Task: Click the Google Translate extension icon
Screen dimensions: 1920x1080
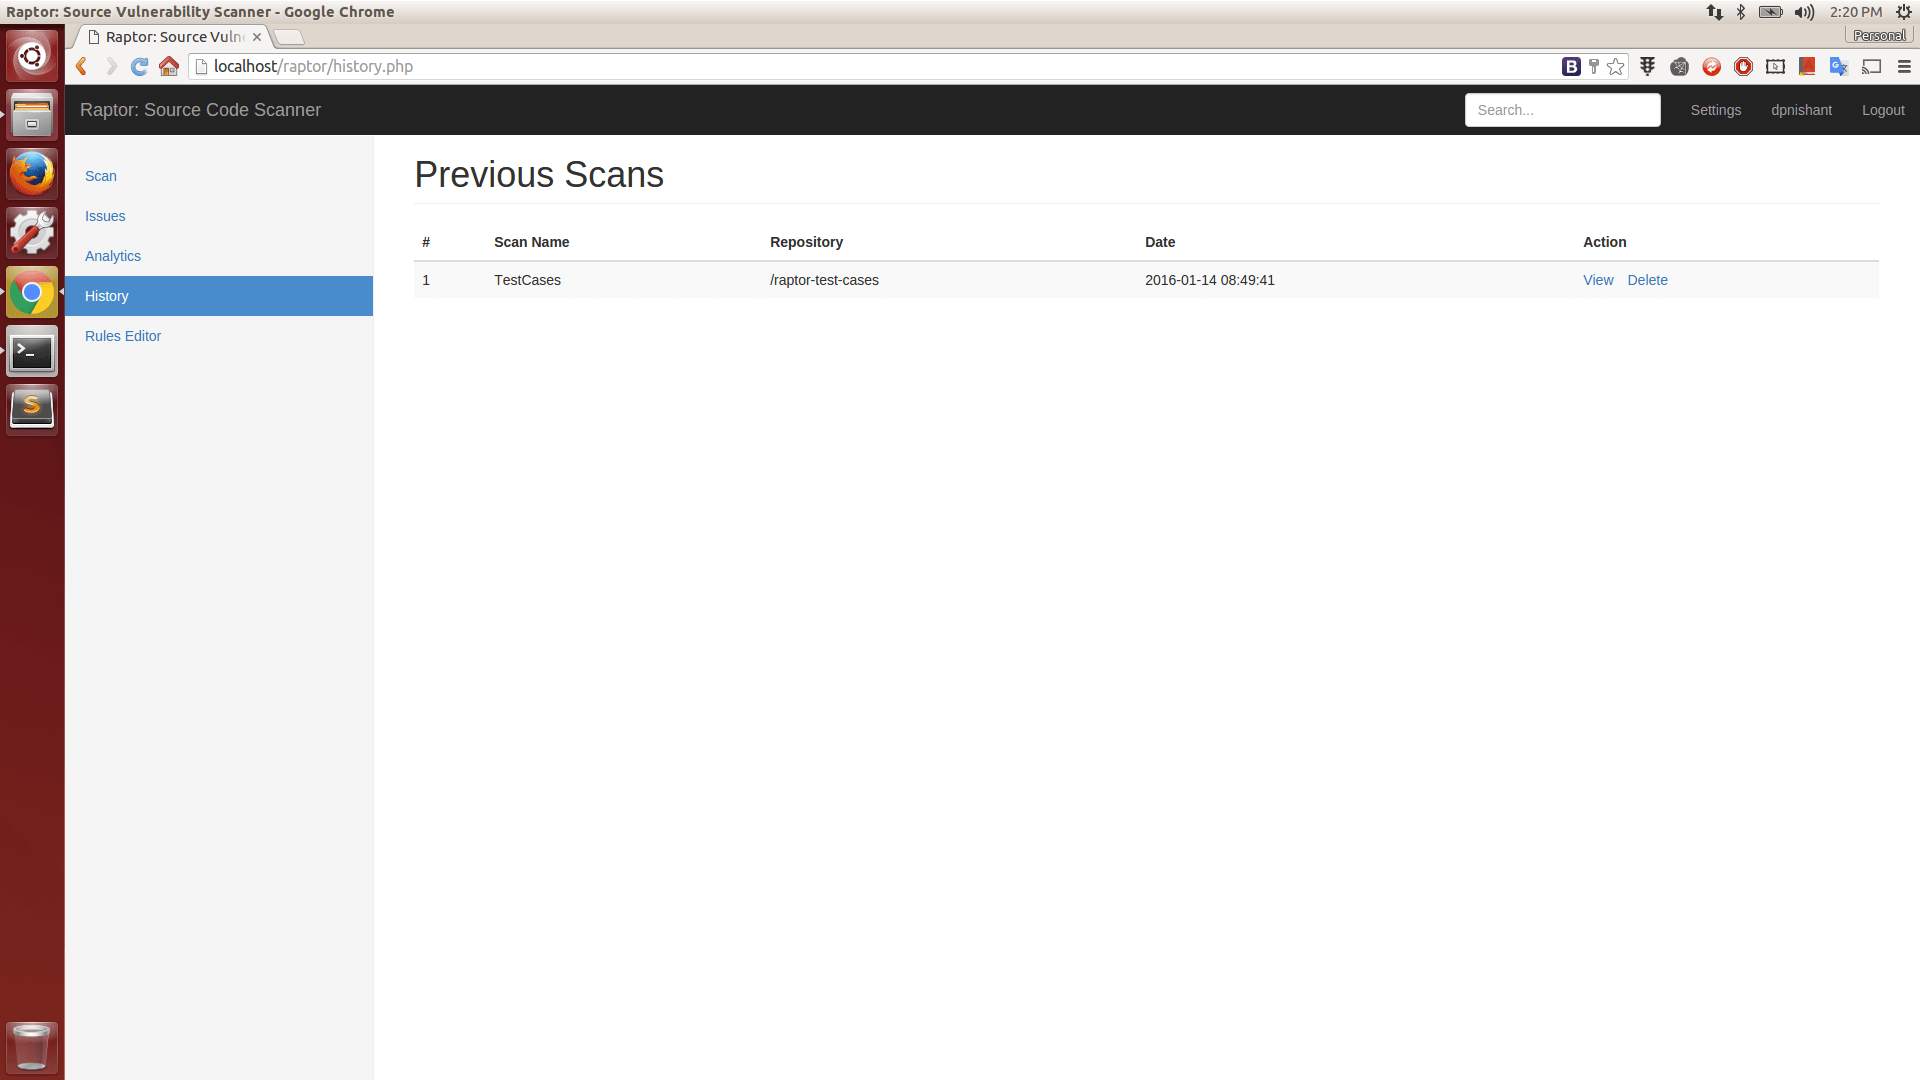Action: pos(1838,67)
